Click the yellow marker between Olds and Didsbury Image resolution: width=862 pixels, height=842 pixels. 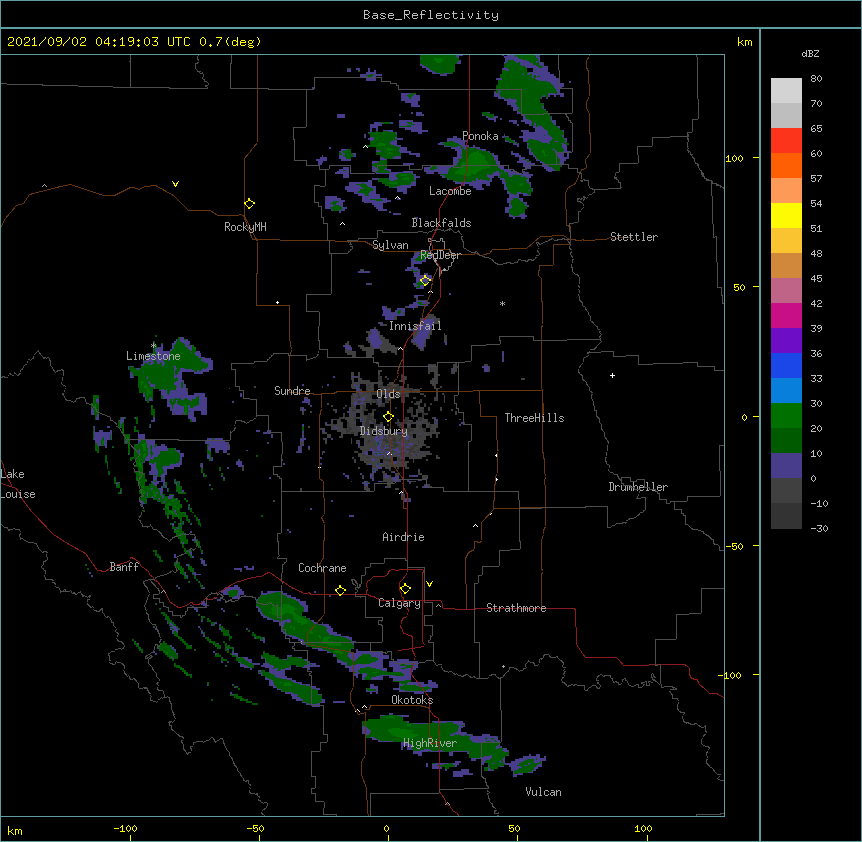(x=388, y=417)
